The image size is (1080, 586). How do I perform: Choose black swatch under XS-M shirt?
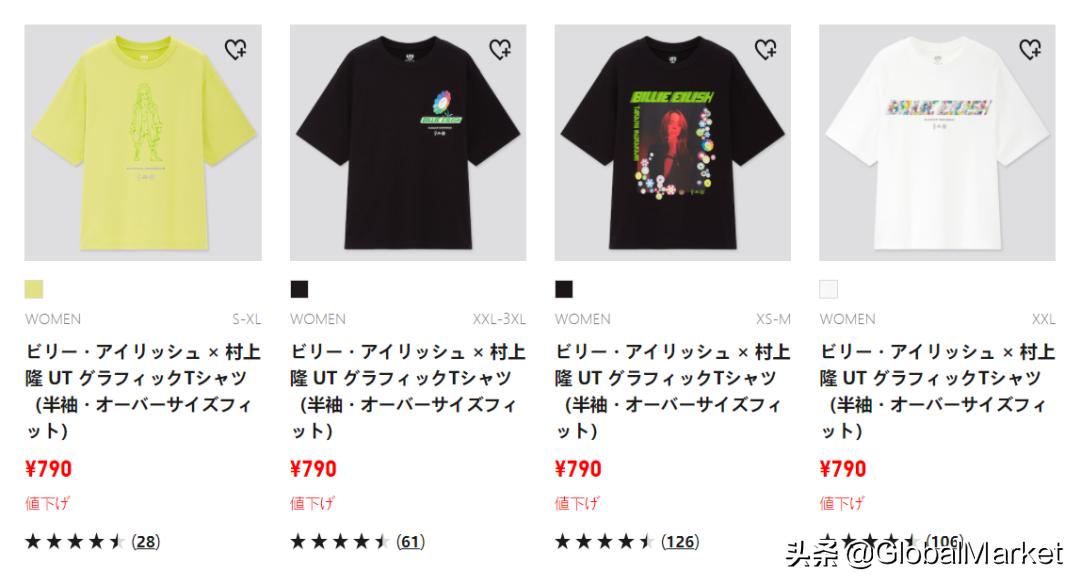click(x=563, y=289)
